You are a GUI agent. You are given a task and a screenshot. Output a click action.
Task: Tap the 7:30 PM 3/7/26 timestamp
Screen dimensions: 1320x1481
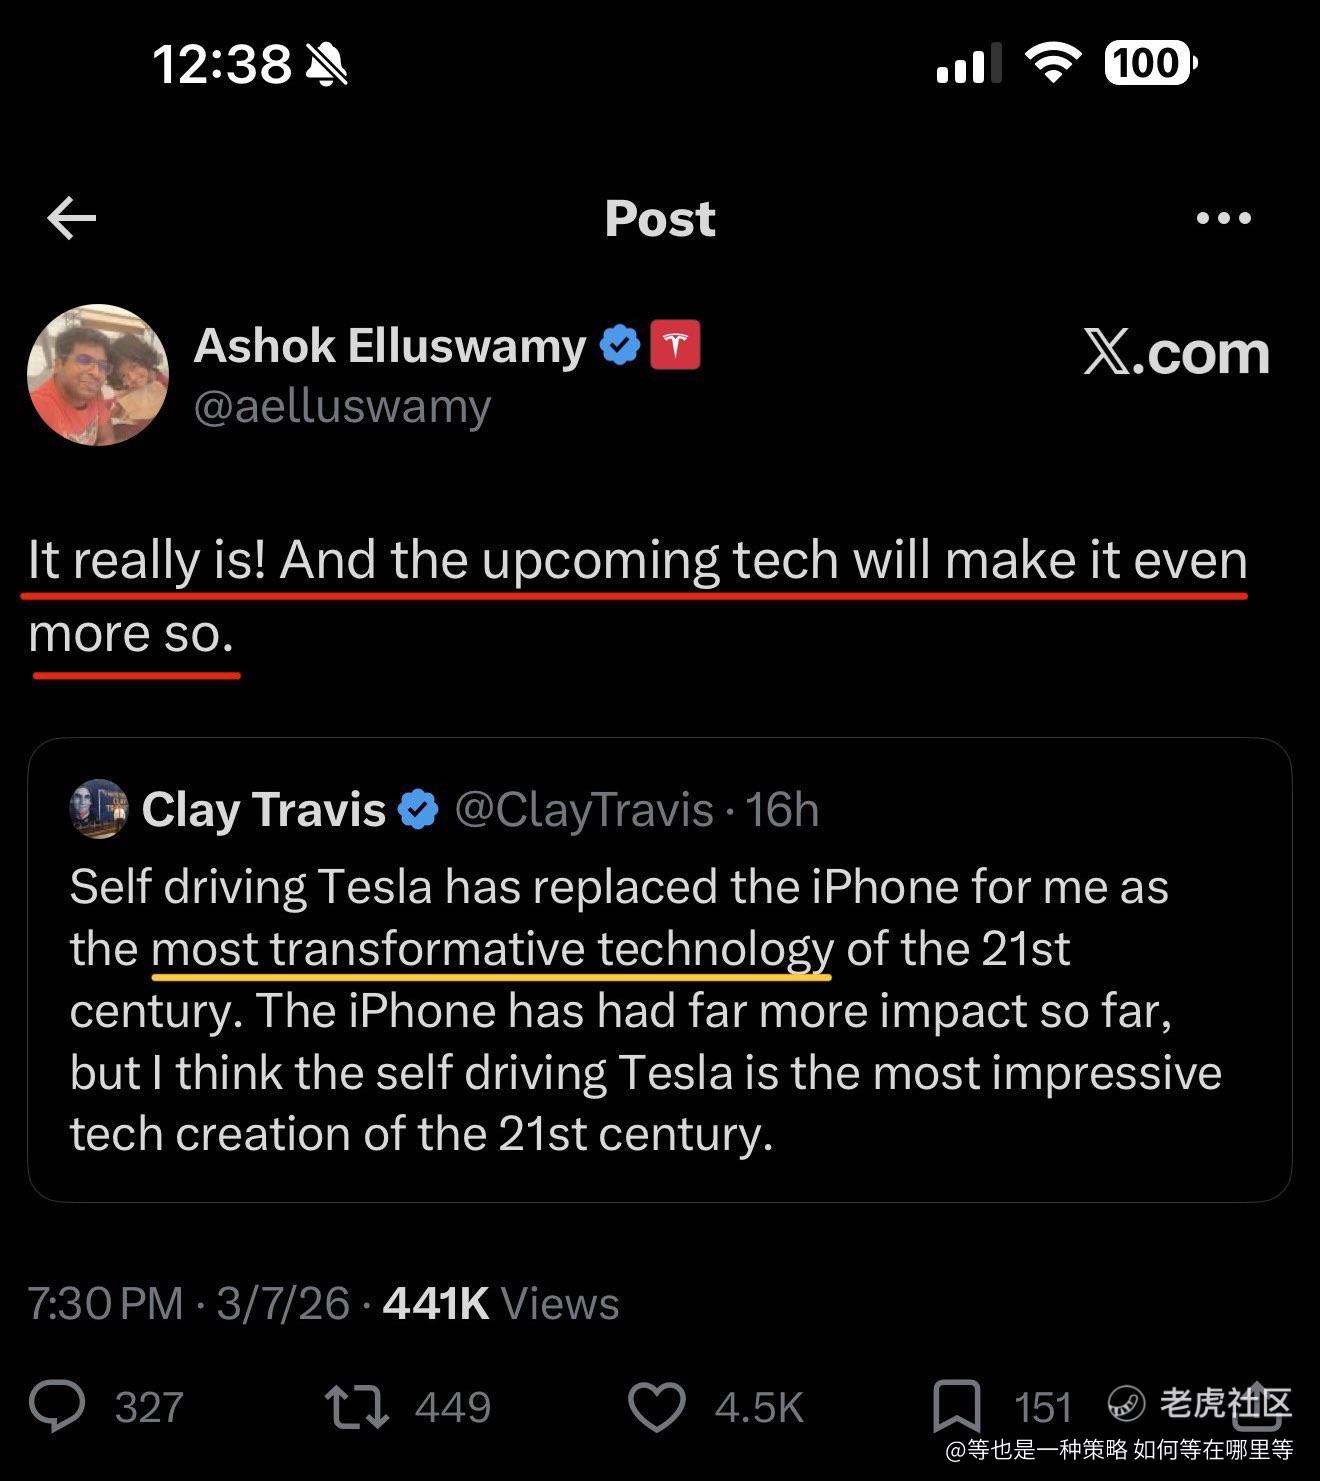(x=188, y=1303)
